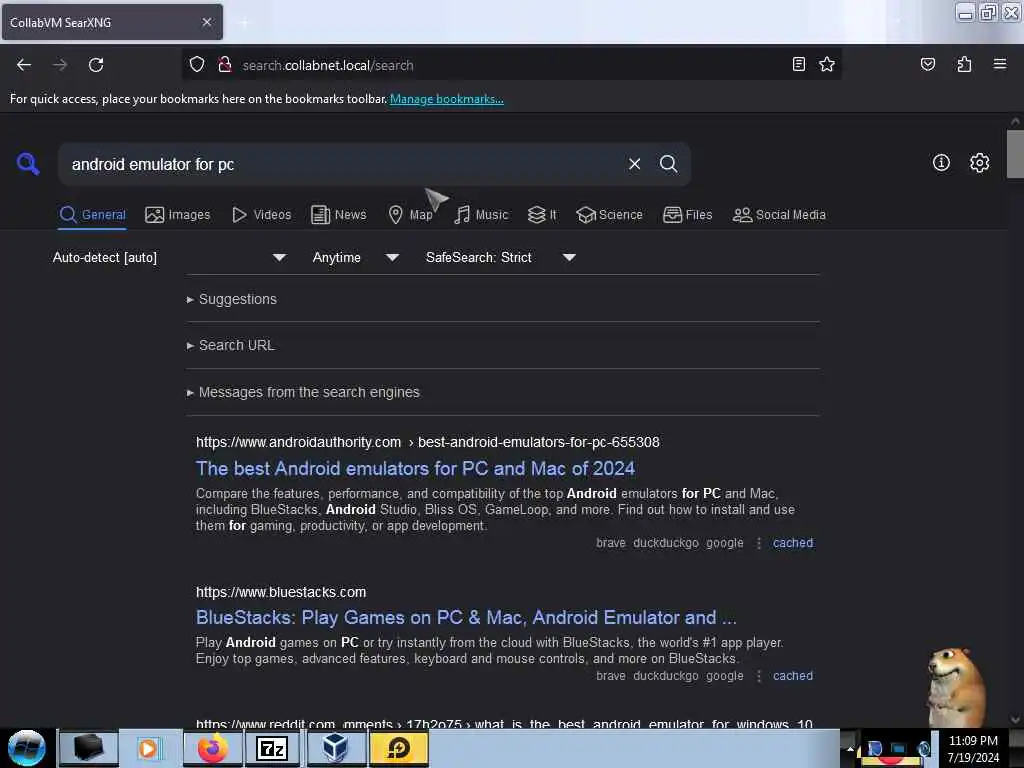
Task: Open the SafeSearch: Strict dropdown
Action: pos(500,257)
